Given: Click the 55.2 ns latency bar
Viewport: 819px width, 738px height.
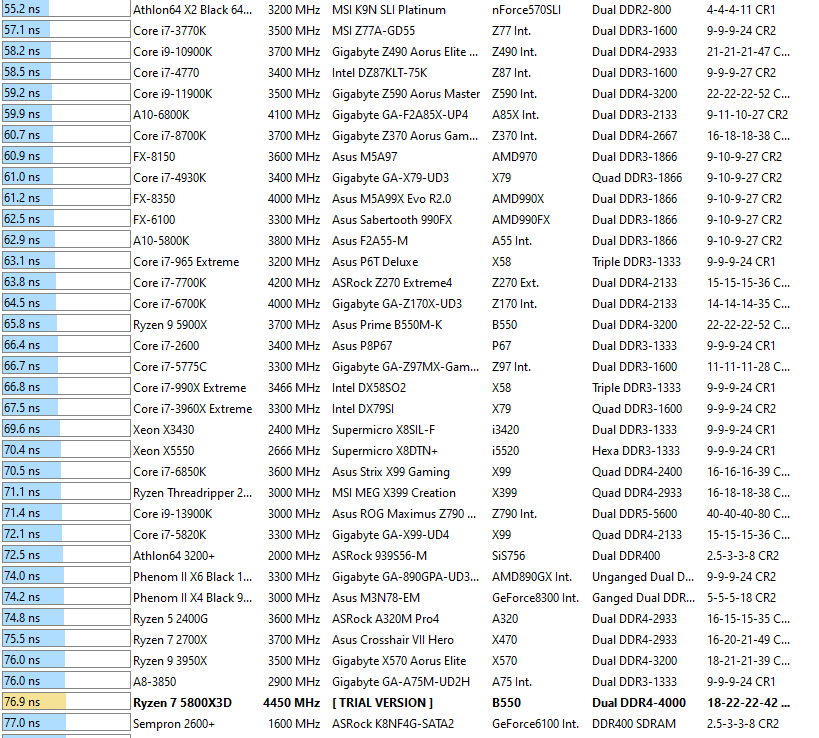Looking at the screenshot, I should [x=66, y=9].
